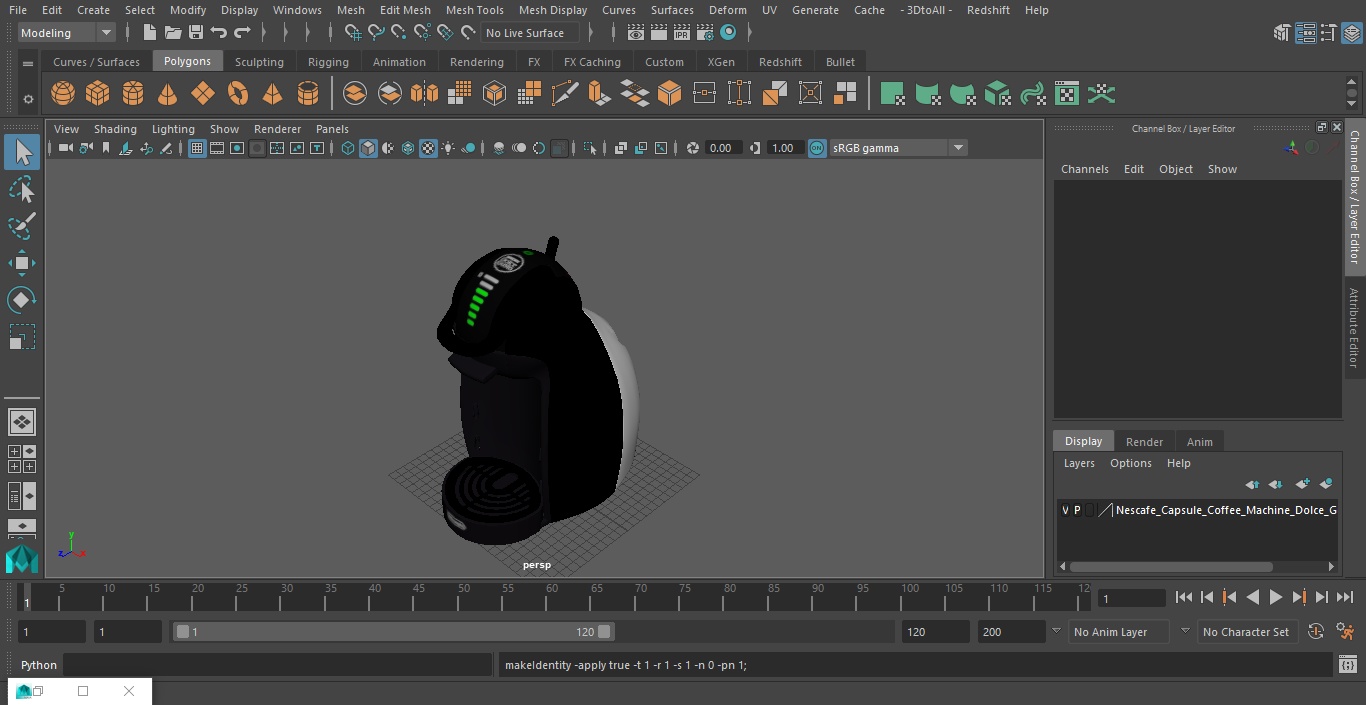Go to start of playback range
This screenshot has width=1366, height=705.
pyautogui.click(x=1184, y=597)
